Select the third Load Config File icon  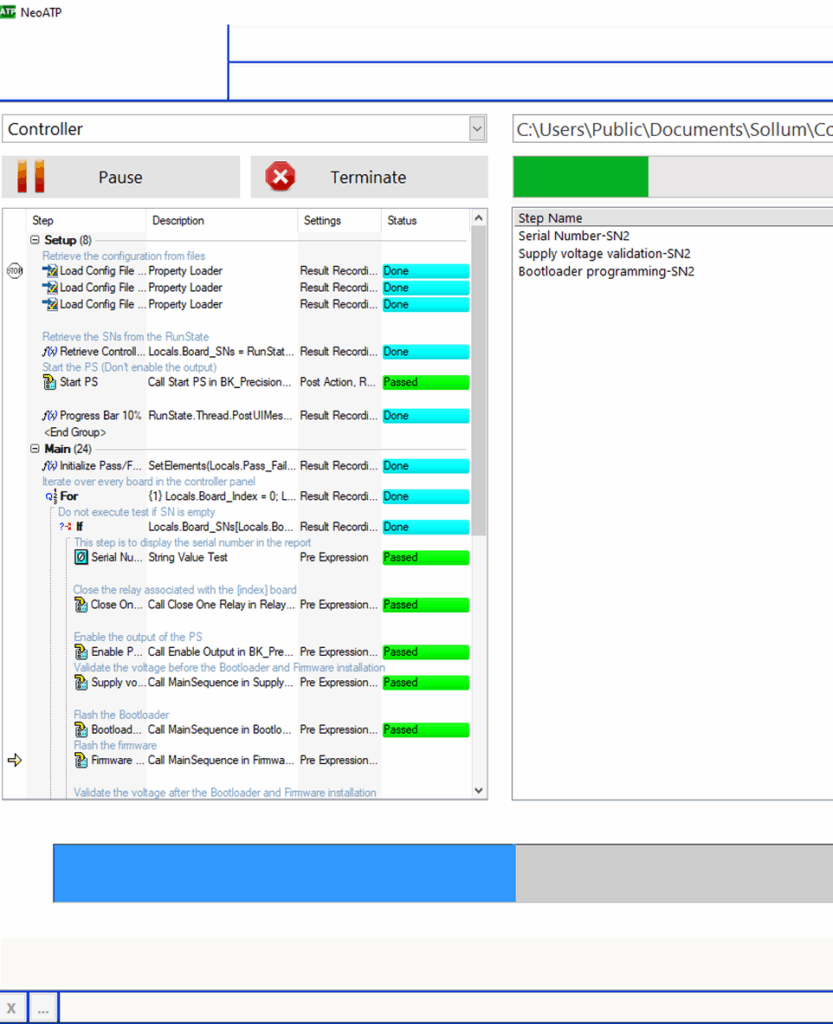point(50,304)
